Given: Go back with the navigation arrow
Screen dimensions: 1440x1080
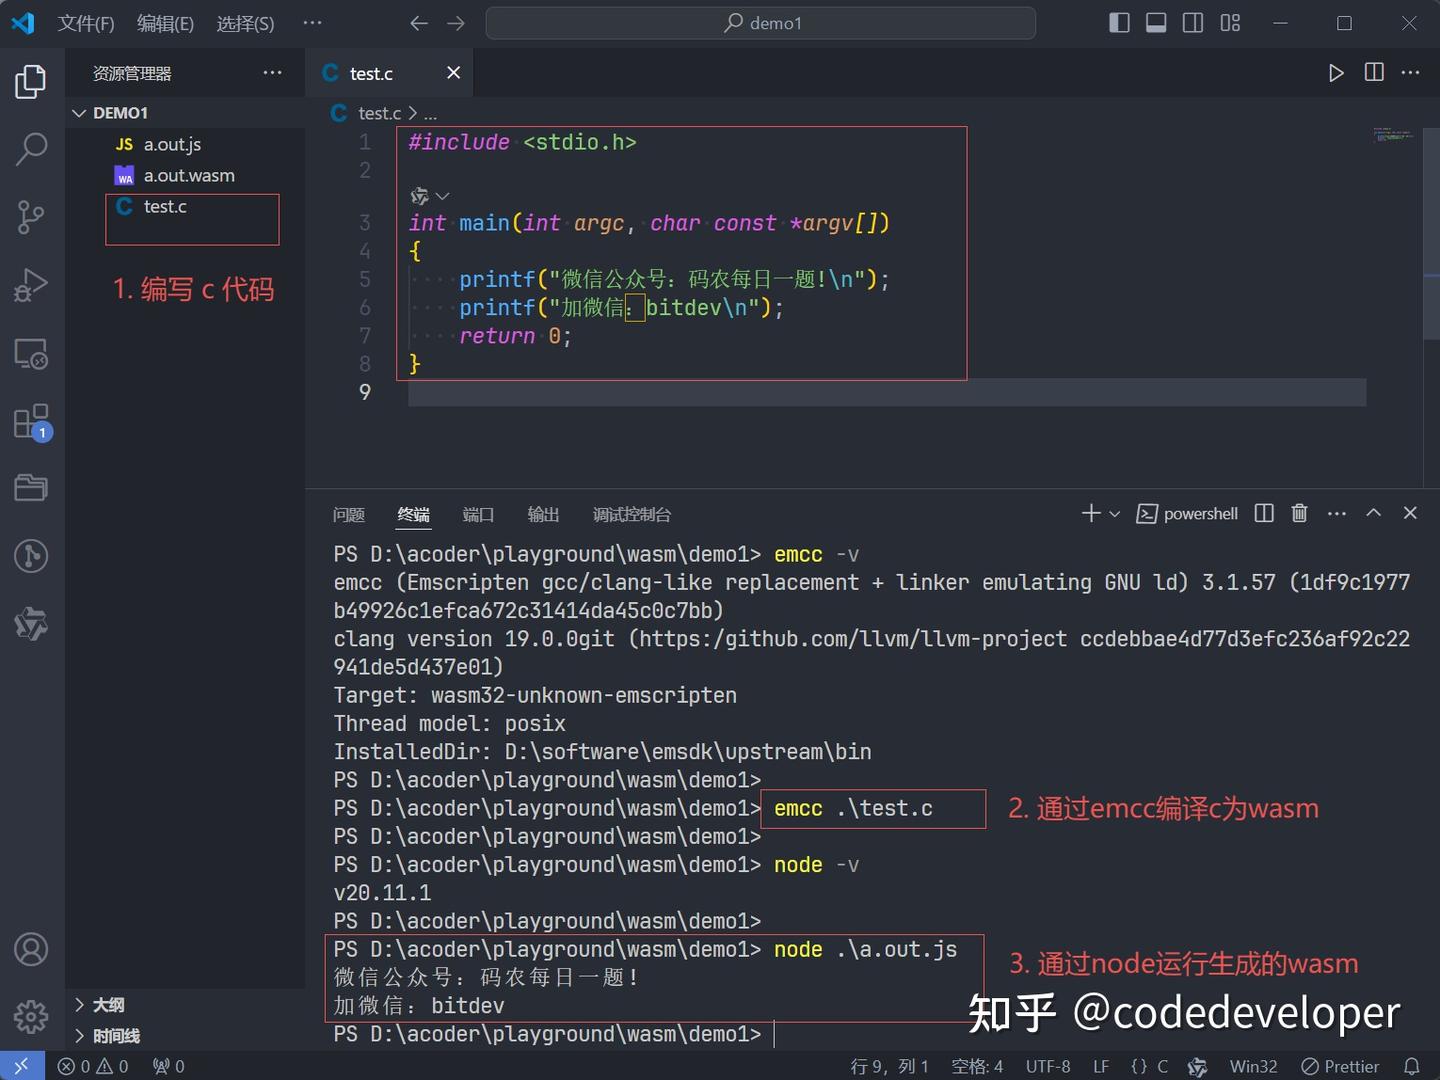Looking at the screenshot, I should [x=419, y=23].
